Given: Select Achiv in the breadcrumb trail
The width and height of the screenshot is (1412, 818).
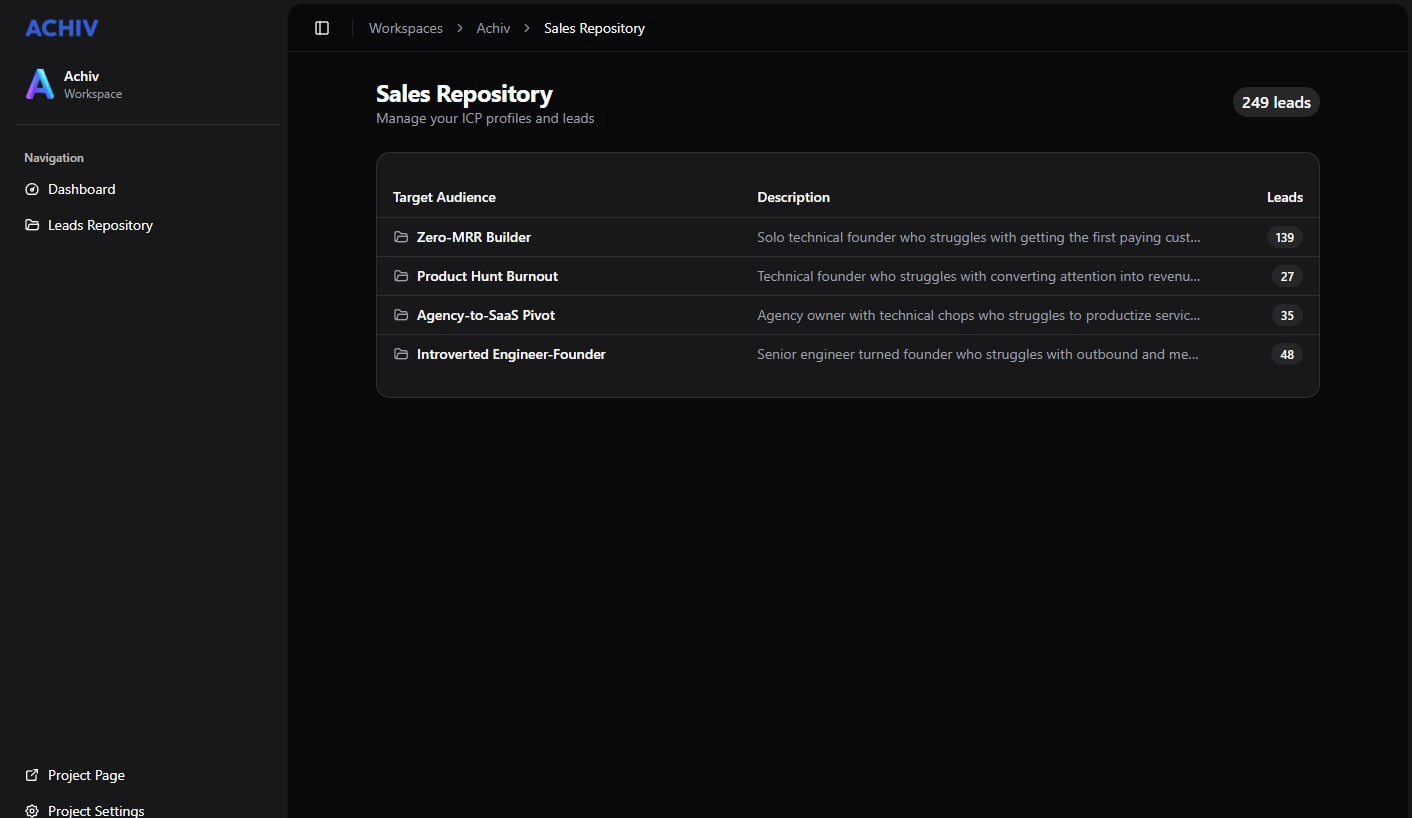Looking at the screenshot, I should [x=493, y=28].
